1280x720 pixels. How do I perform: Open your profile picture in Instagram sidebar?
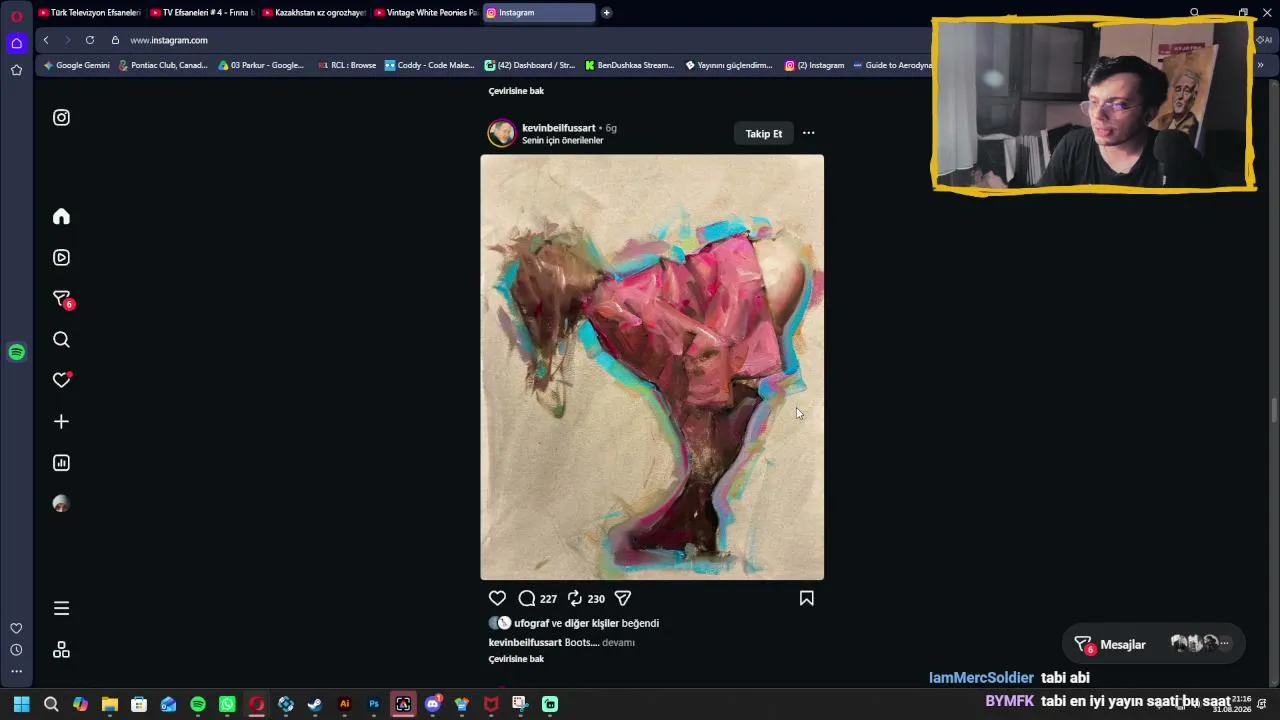click(61, 504)
